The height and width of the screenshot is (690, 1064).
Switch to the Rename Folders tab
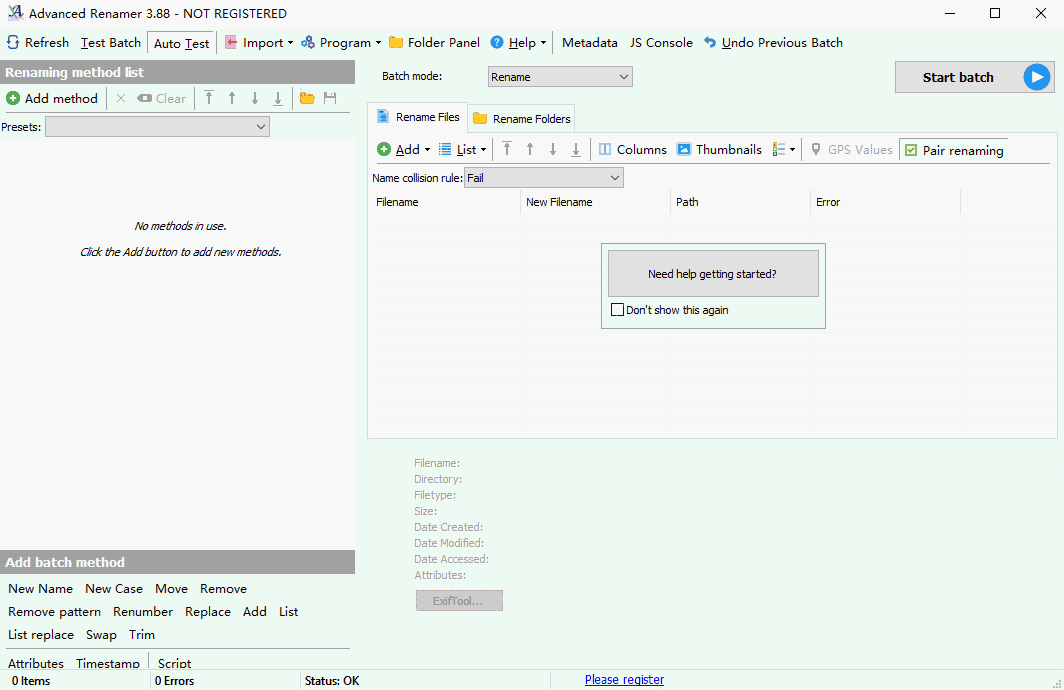[521, 119]
